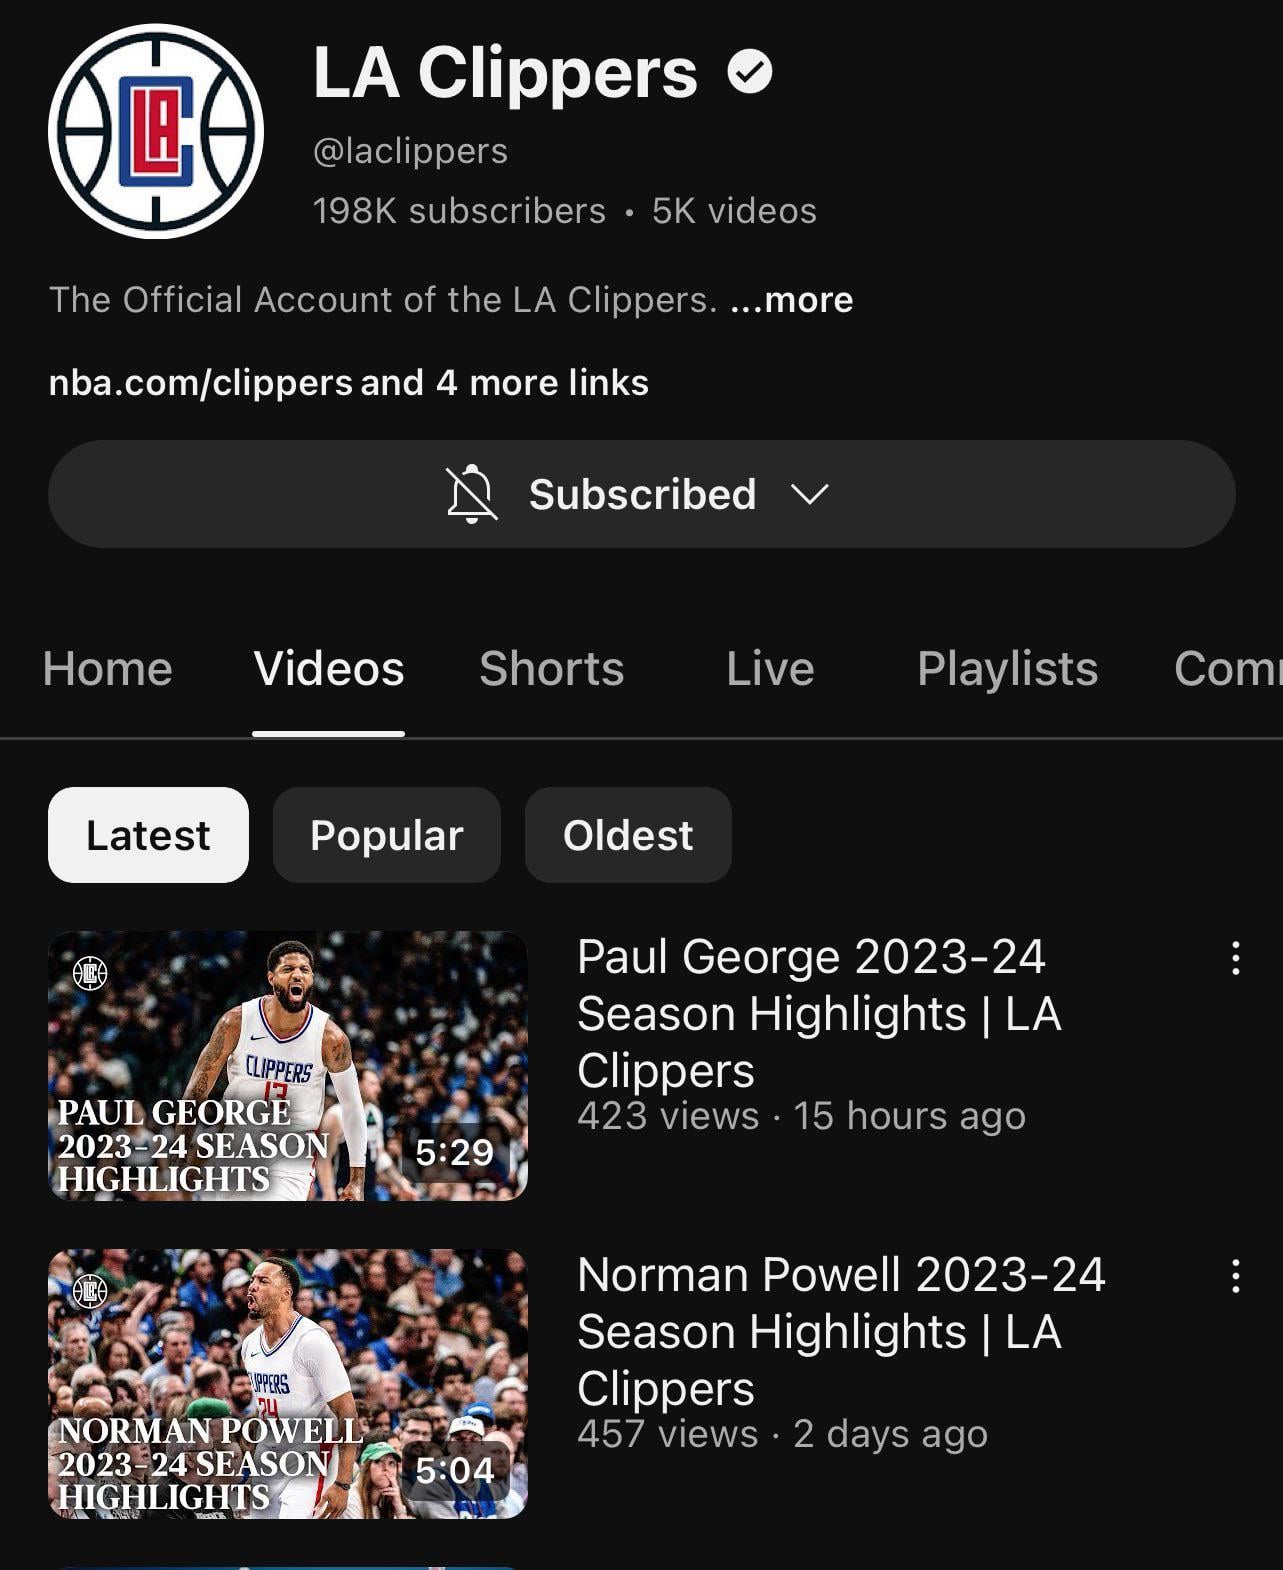Play the Paul George highlights thumbnail
Viewport: 1283px width, 1570px height.
coord(288,1066)
